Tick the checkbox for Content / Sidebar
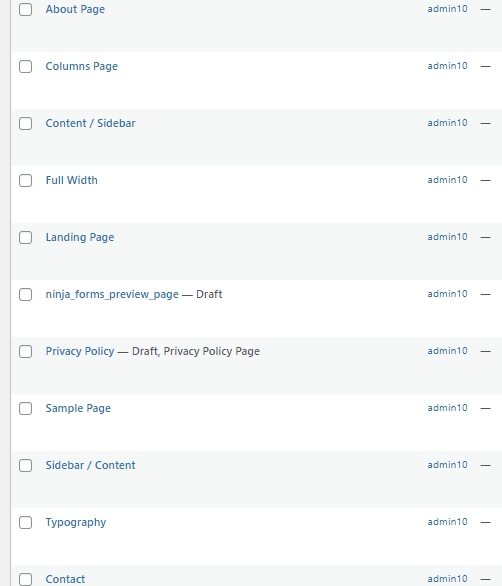 pos(25,123)
